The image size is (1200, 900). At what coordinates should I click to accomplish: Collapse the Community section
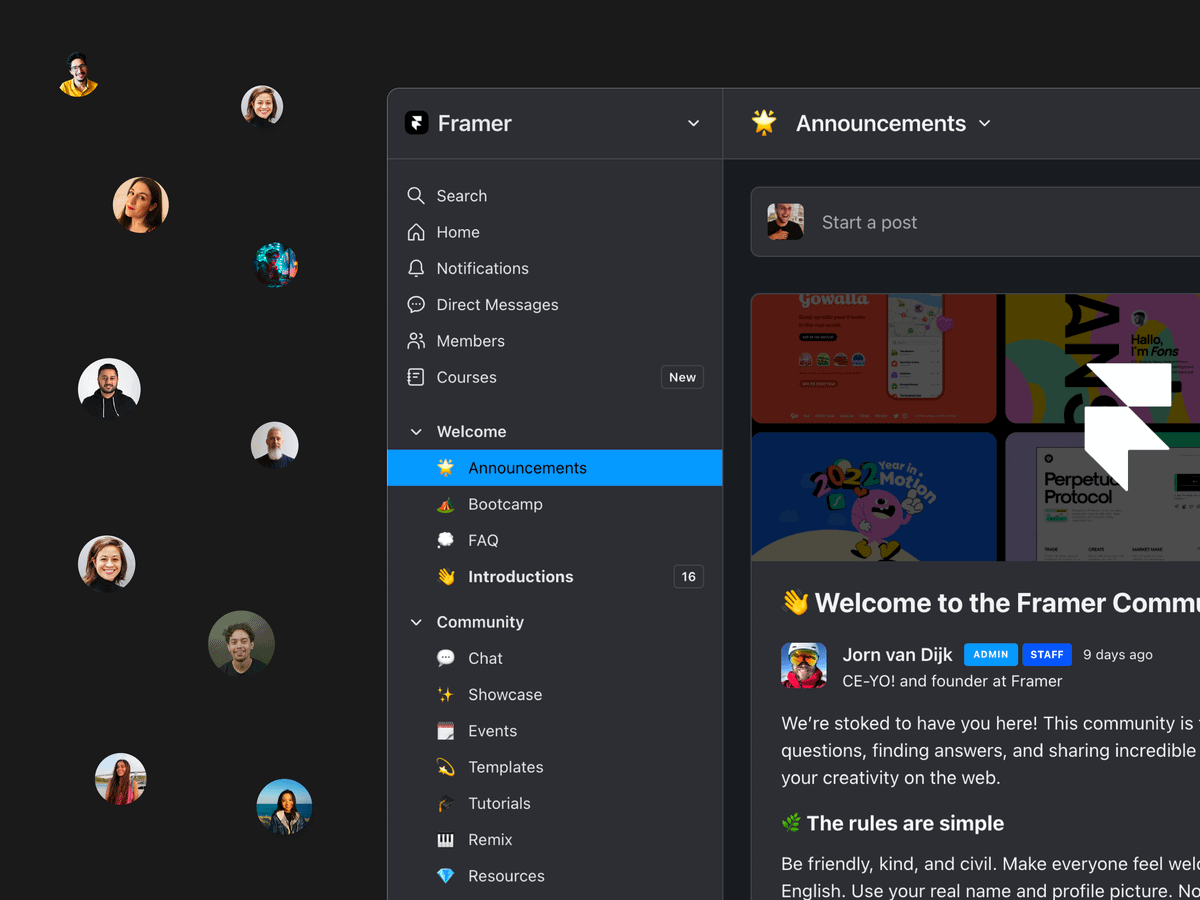click(416, 622)
